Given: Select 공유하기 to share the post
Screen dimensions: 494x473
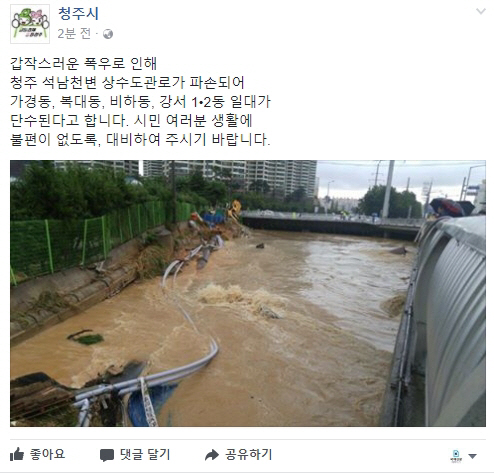Looking at the screenshot, I should tap(249, 454).
